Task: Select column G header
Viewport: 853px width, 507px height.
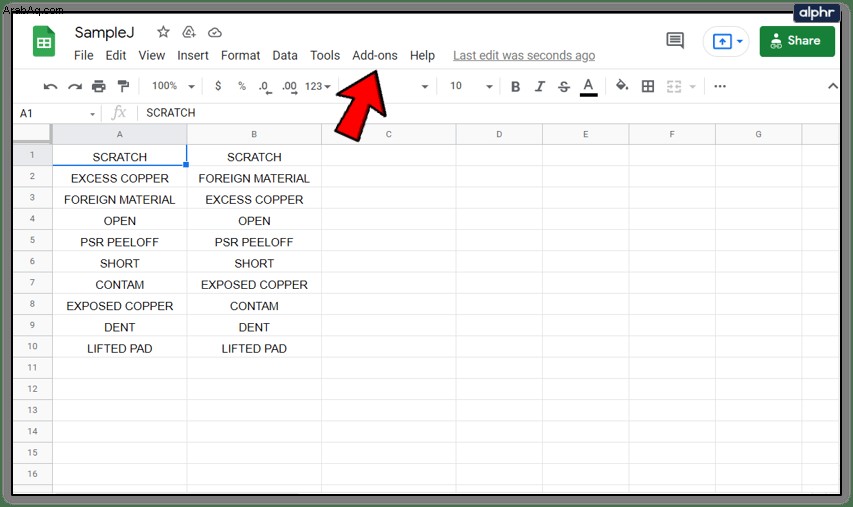Action: [x=758, y=134]
